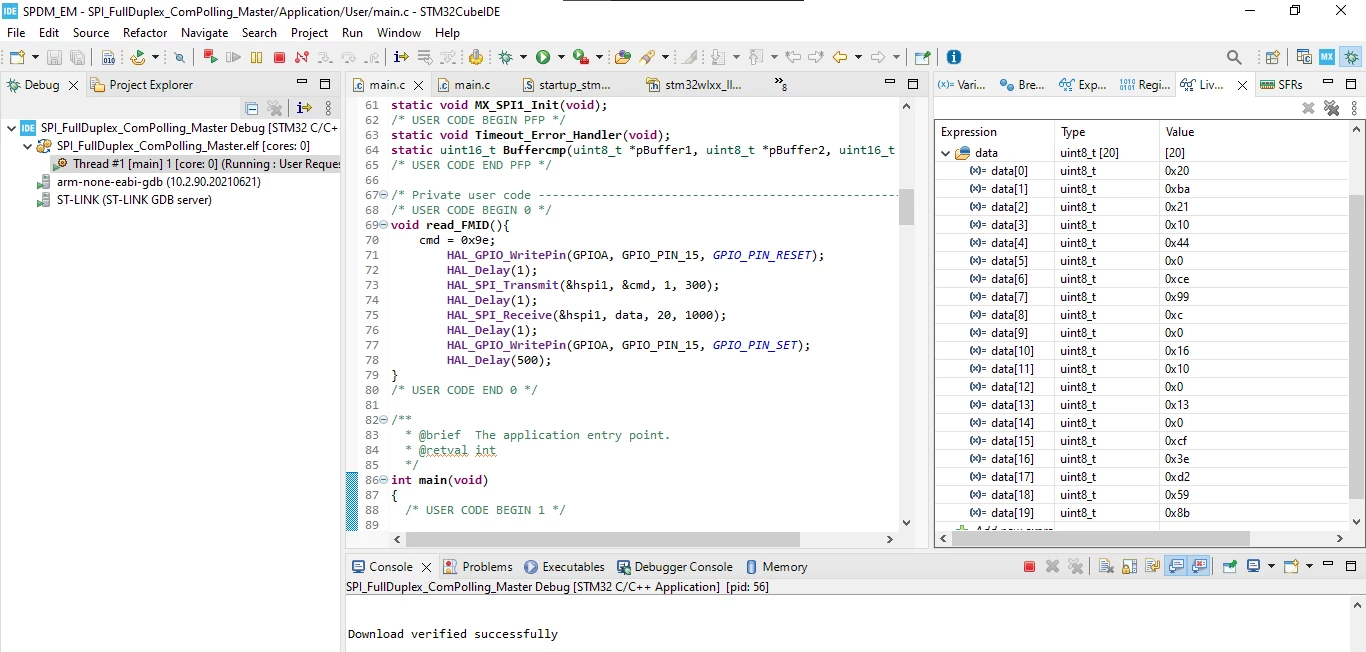
Task: Open the Information Center icon
Action: coord(953,57)
